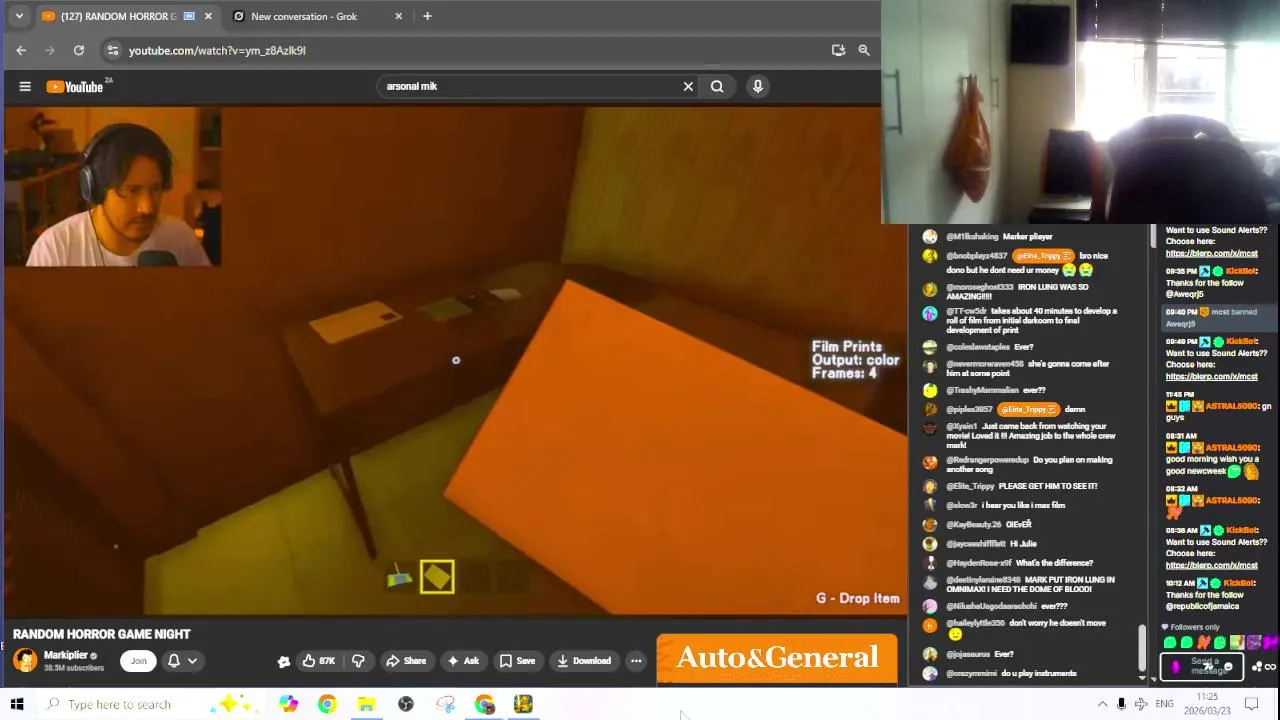Open a new browser tab

(427, 16)
